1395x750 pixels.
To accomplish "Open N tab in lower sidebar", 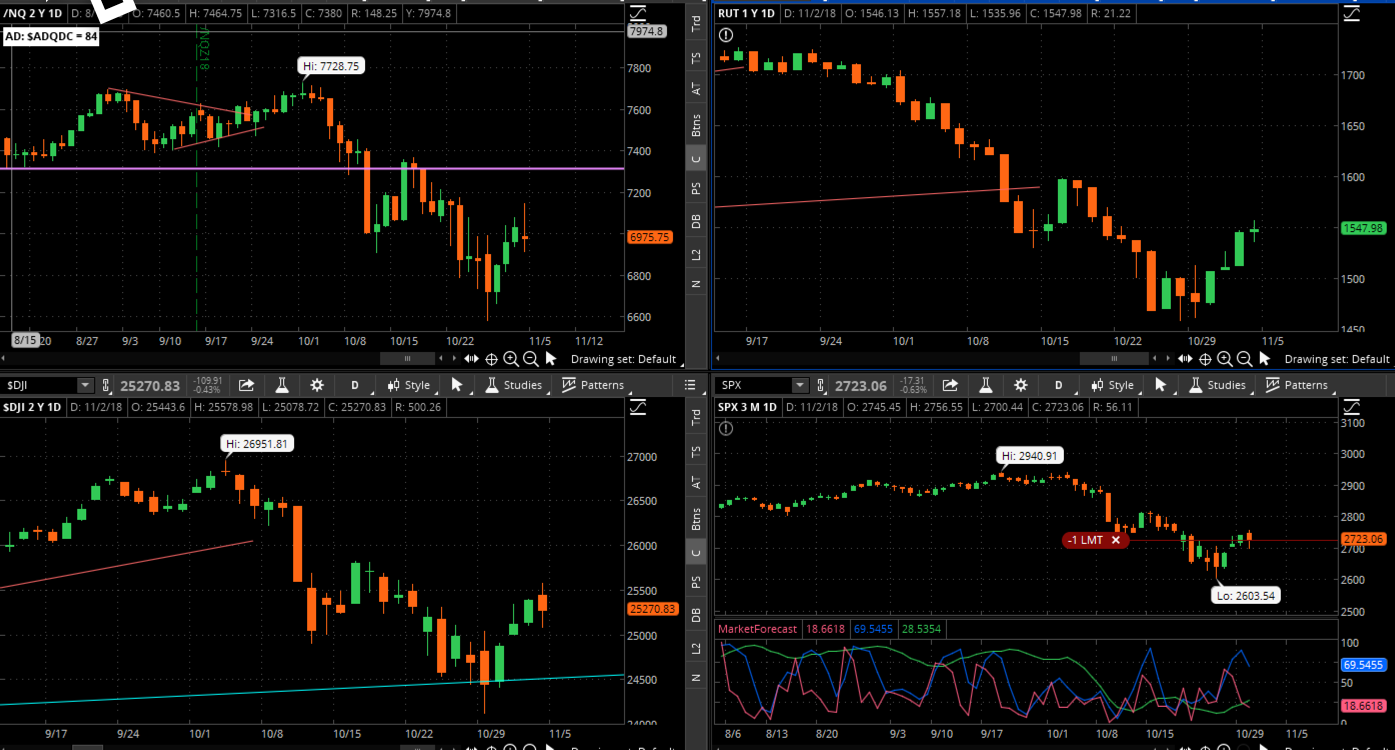I will (x=696, y=677).
